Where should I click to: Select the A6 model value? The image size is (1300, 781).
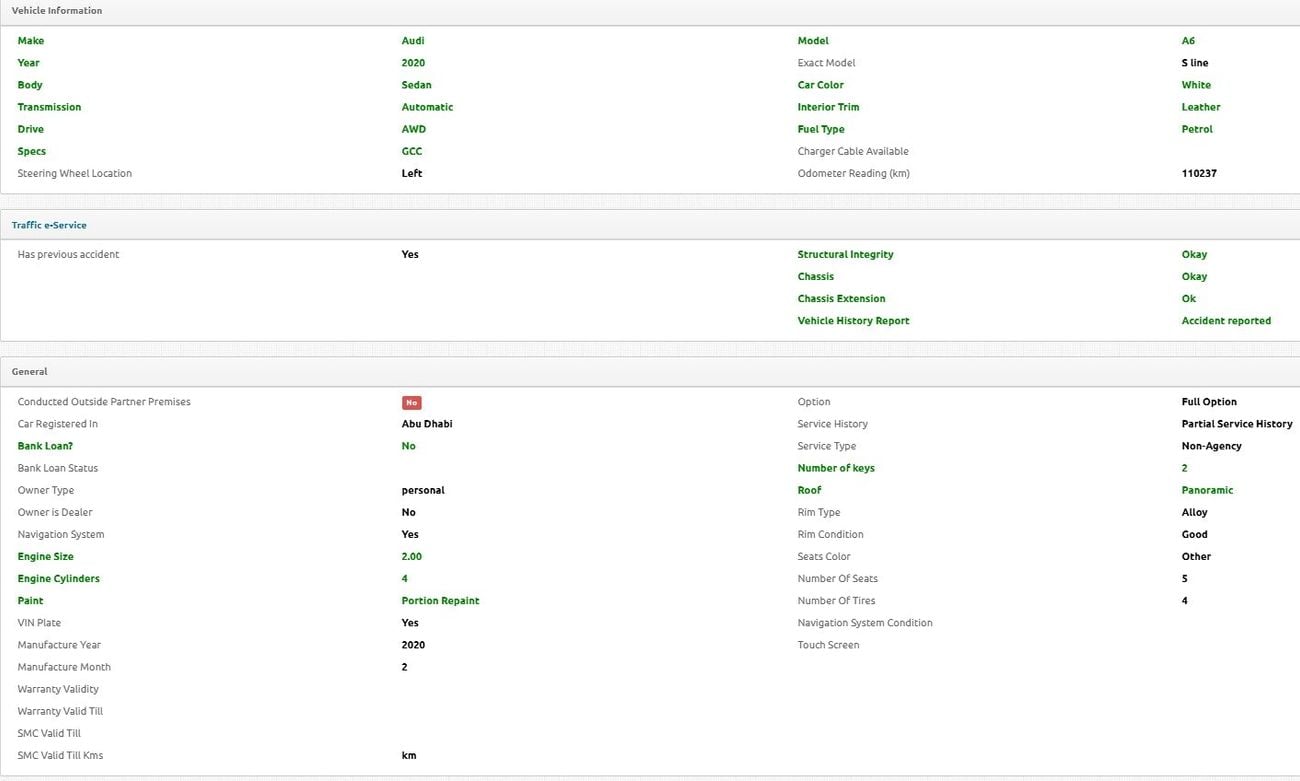1188,41
